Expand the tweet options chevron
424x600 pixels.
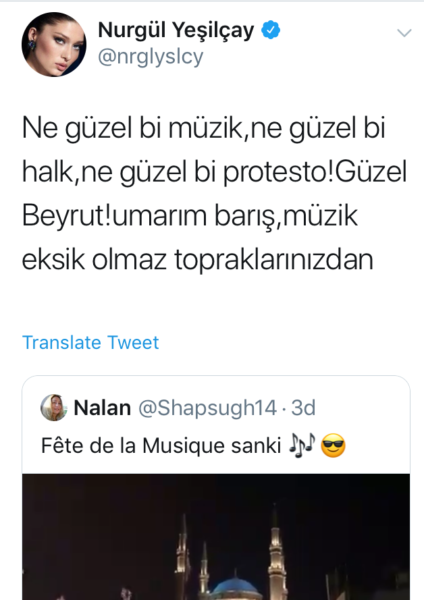(404, 33)
